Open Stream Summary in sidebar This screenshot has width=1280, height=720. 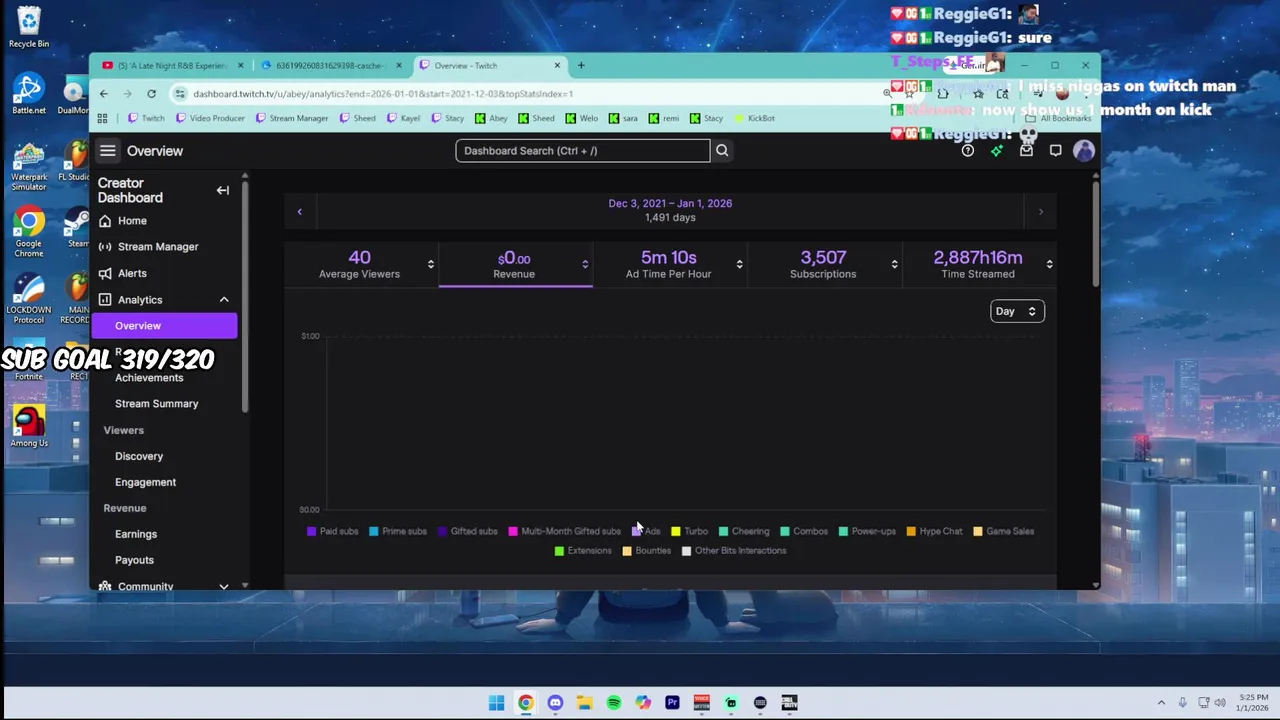click(x=157, y=404)
